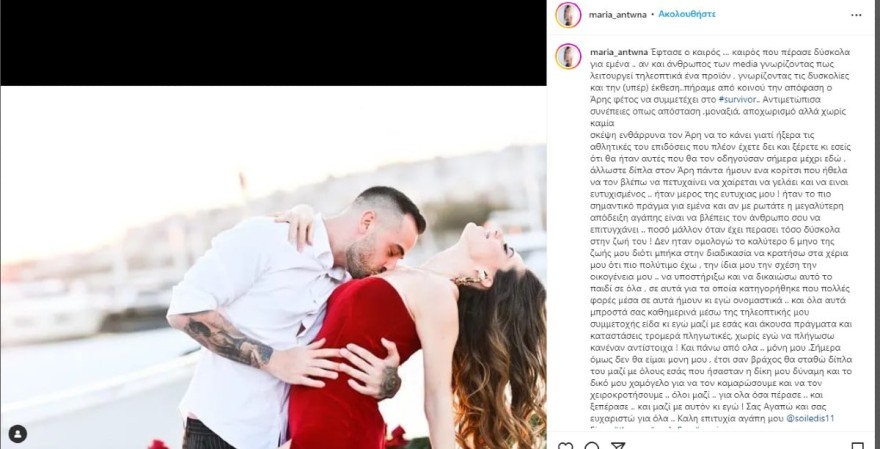Image resolution: width=880 pixels, height=449 pixels.
Task: Follow the account via Ακολουθήστε
Action: pyautogui.click(x=687, y=14)
